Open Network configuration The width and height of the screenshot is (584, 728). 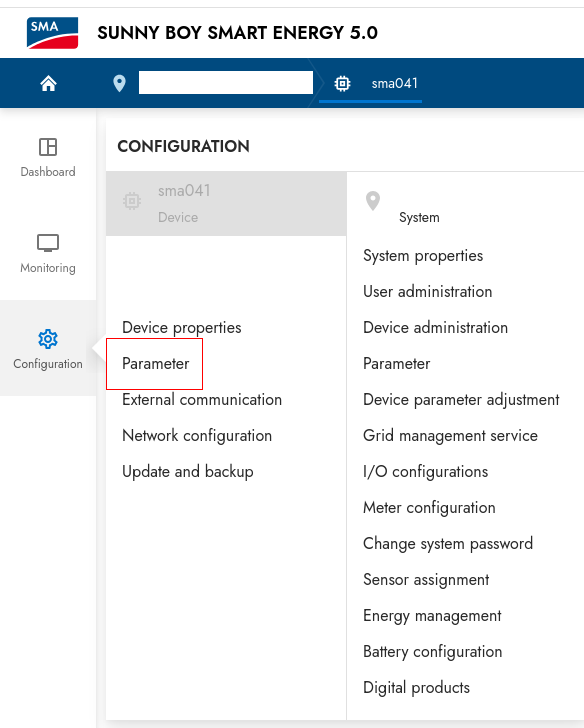click(x=197, y=436)
